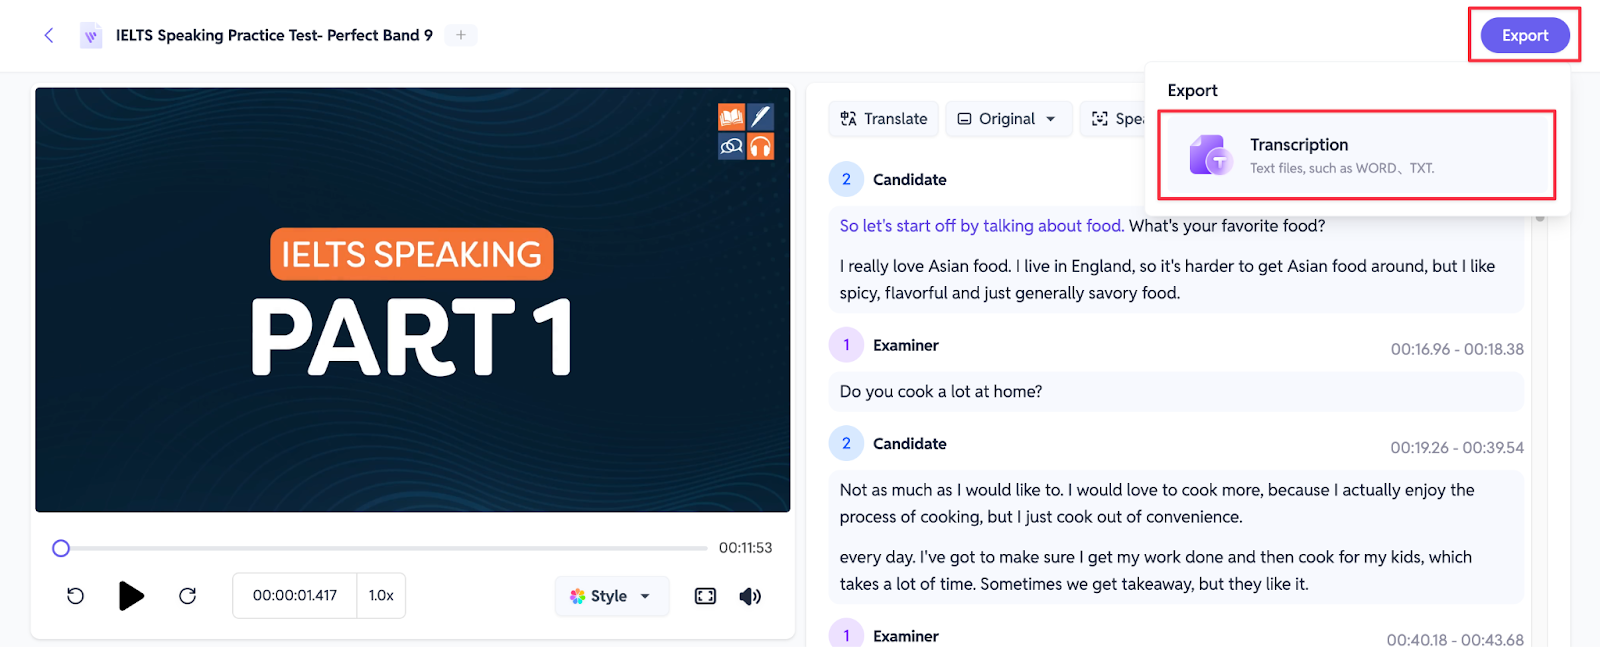Click the Examiner speaker name at 00:16.96
This screenshot has height=647, width=1600.
(x=906, y=345)
